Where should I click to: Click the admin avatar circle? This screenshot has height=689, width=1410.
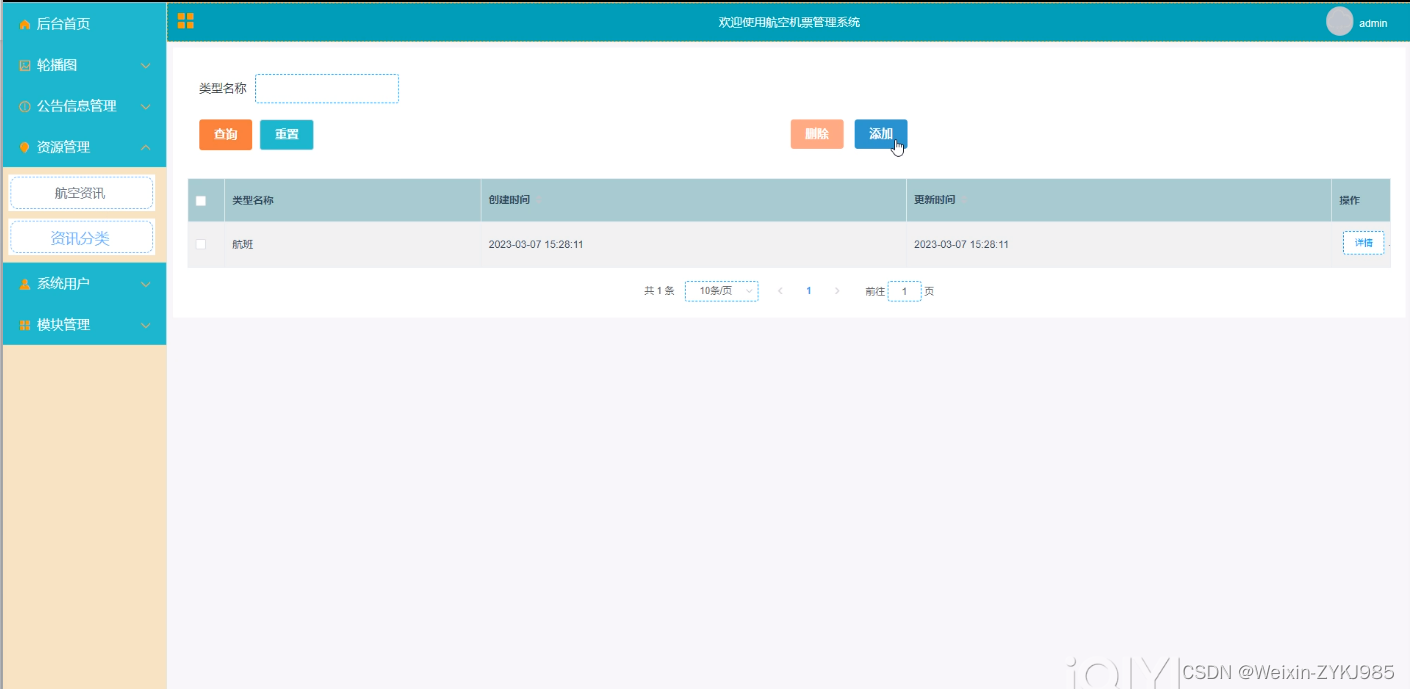click(x=1339, y=21)
